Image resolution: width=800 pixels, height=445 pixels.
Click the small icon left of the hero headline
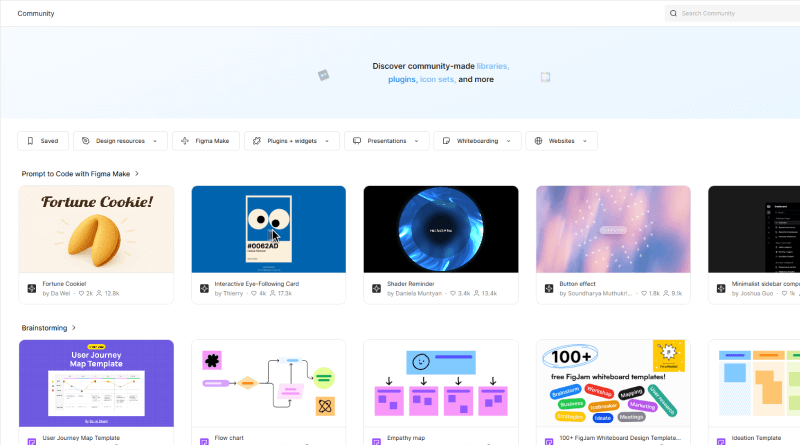tap(323, 75)
